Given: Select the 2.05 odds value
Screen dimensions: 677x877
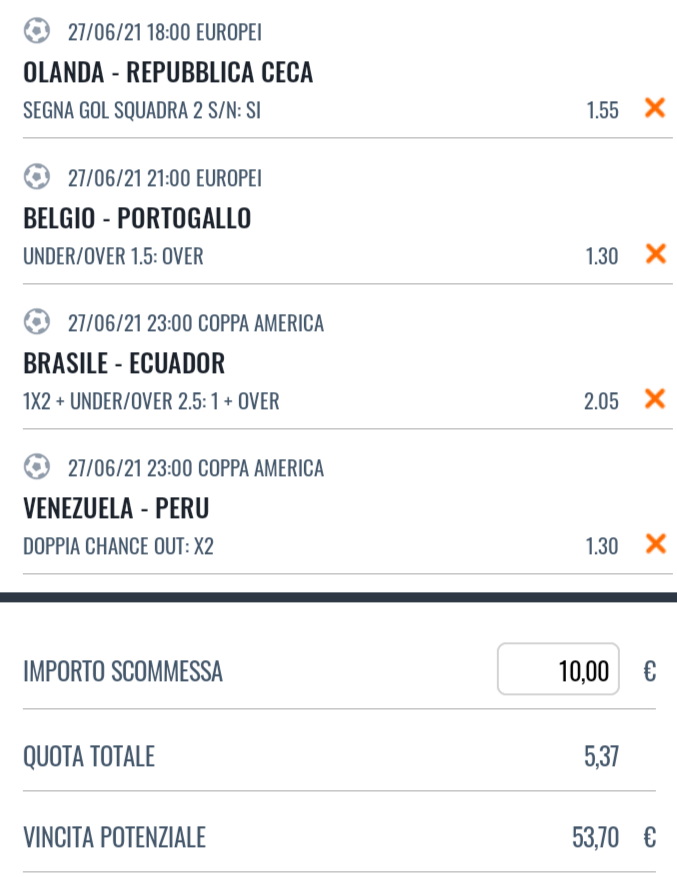Looking at the screenshot, I should pos(601,401).
